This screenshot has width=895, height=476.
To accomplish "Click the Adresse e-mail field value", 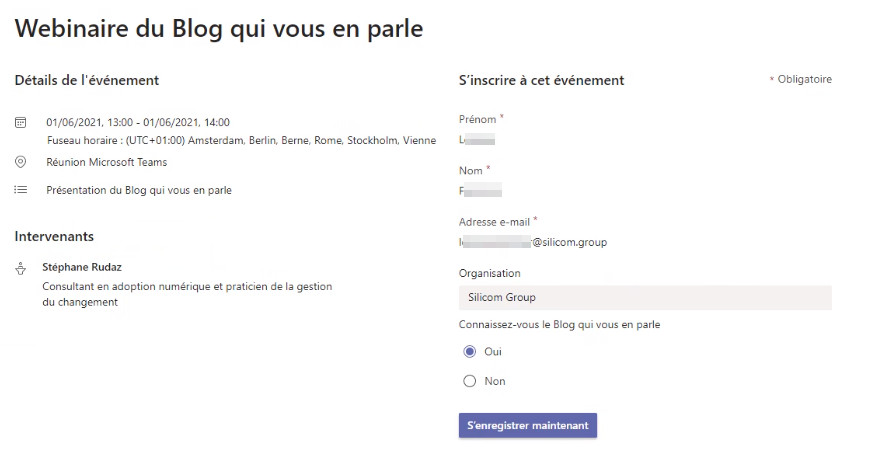I will pyautogui.click(x=533, y=242).
